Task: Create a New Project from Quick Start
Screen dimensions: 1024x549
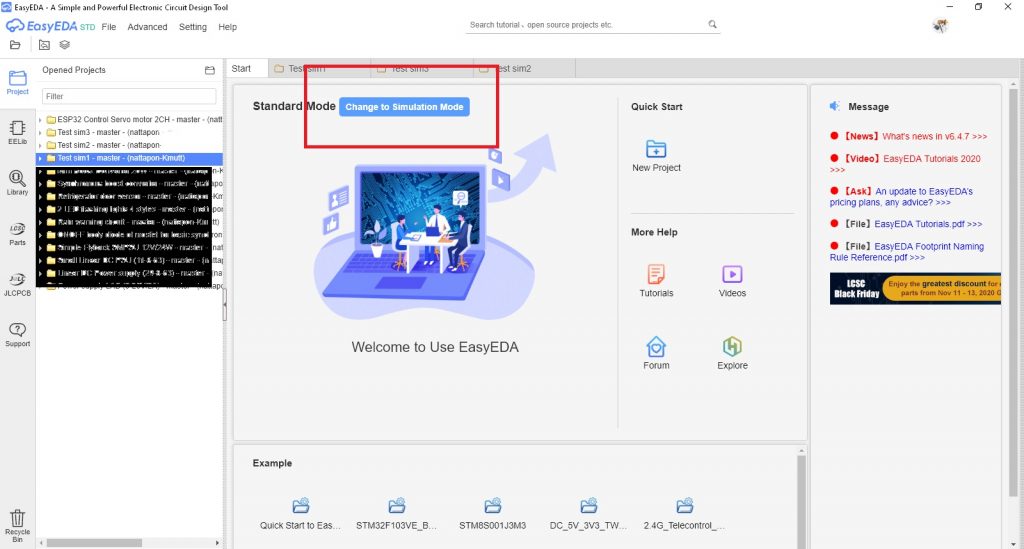Action: pyautogui.click(x=656, y=156)
